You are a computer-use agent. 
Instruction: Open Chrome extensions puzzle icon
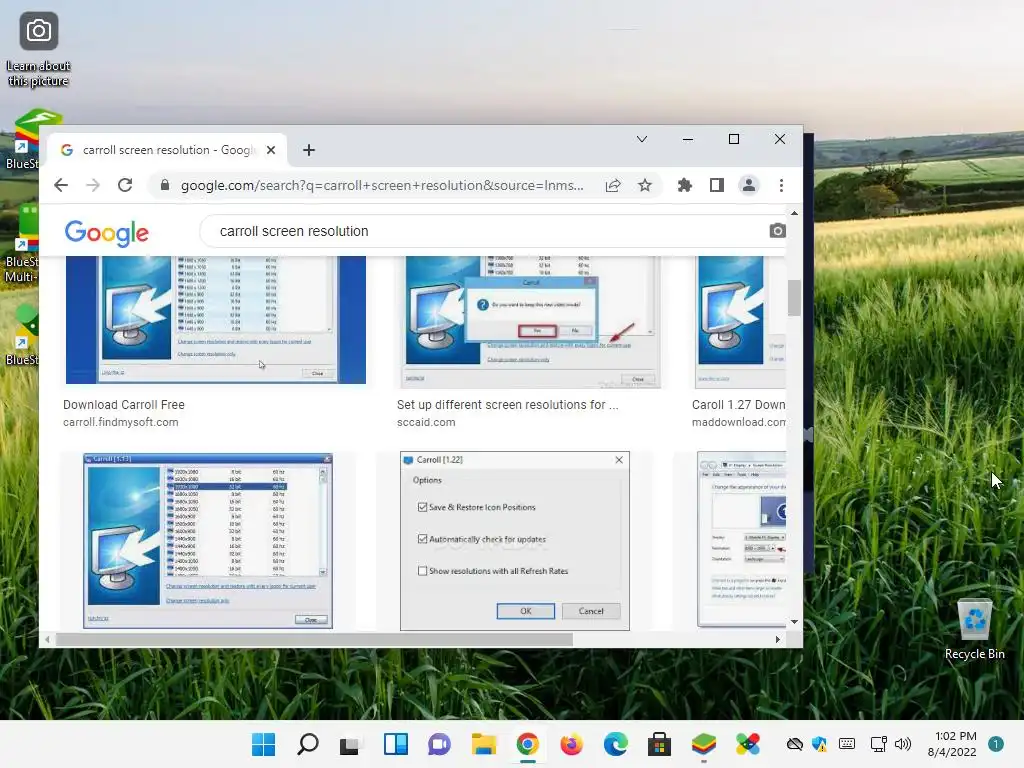click(684, 185)
